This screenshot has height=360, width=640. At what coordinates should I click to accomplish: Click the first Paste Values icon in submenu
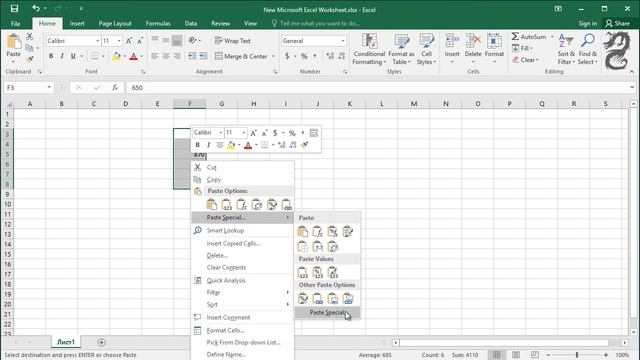click(302, 272)
